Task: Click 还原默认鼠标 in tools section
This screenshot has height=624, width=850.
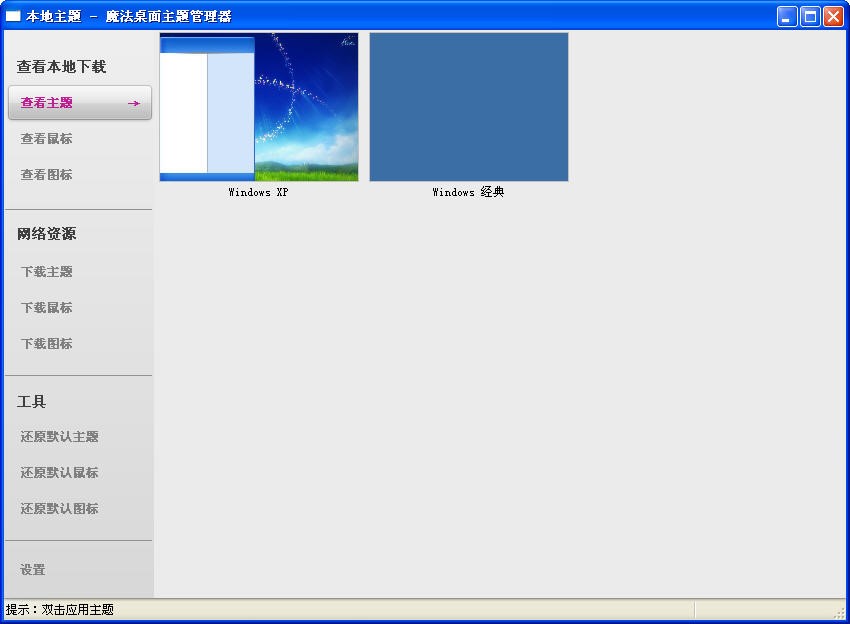Action: [x=60, y=472]
